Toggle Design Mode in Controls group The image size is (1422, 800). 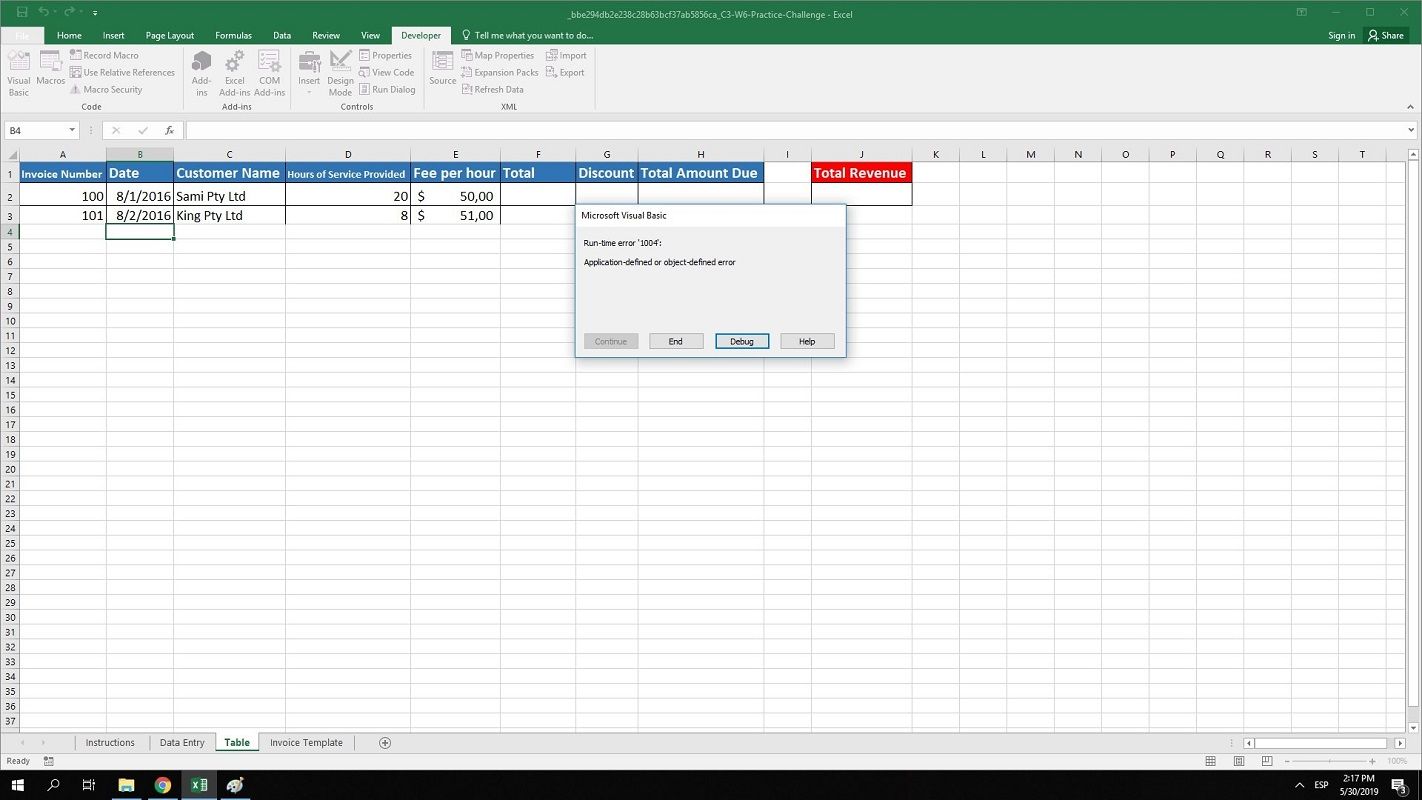[340, 72]
